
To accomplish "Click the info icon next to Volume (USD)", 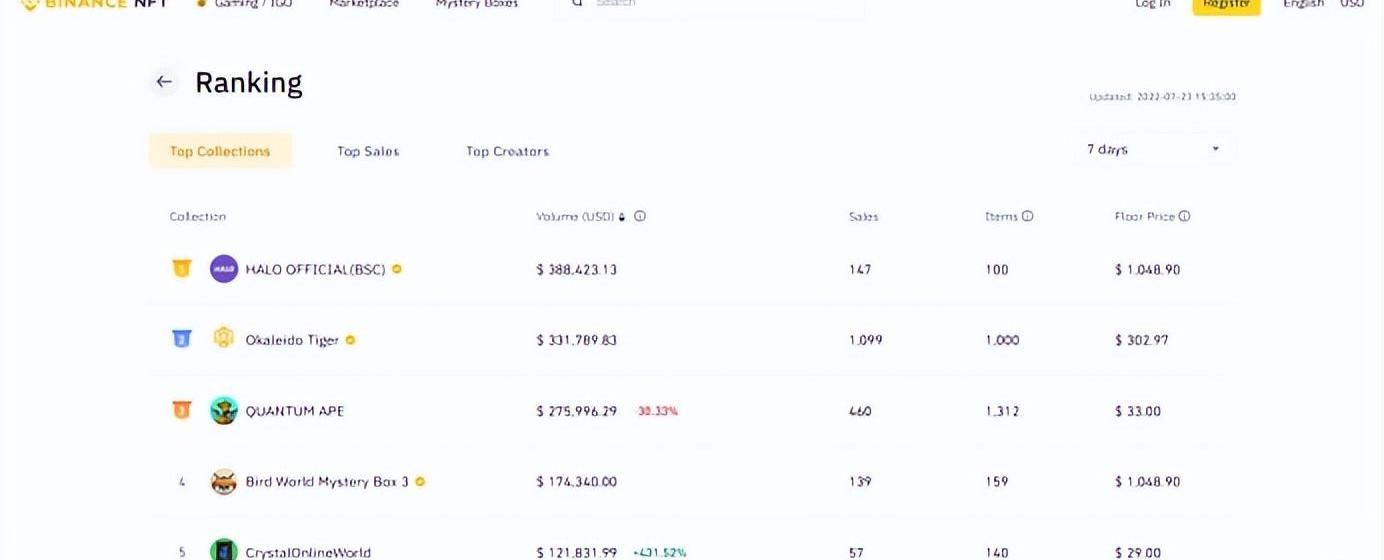I will (x=640, y=216).
